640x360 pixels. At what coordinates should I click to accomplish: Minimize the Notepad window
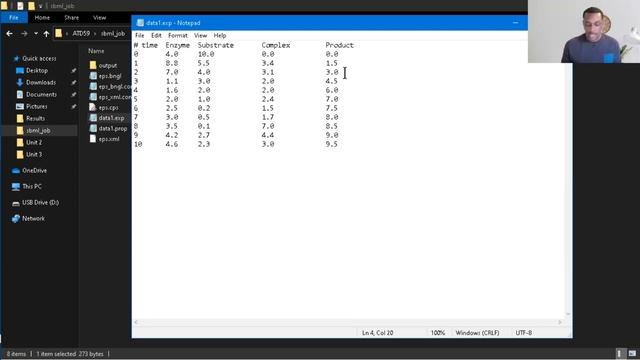516,23
